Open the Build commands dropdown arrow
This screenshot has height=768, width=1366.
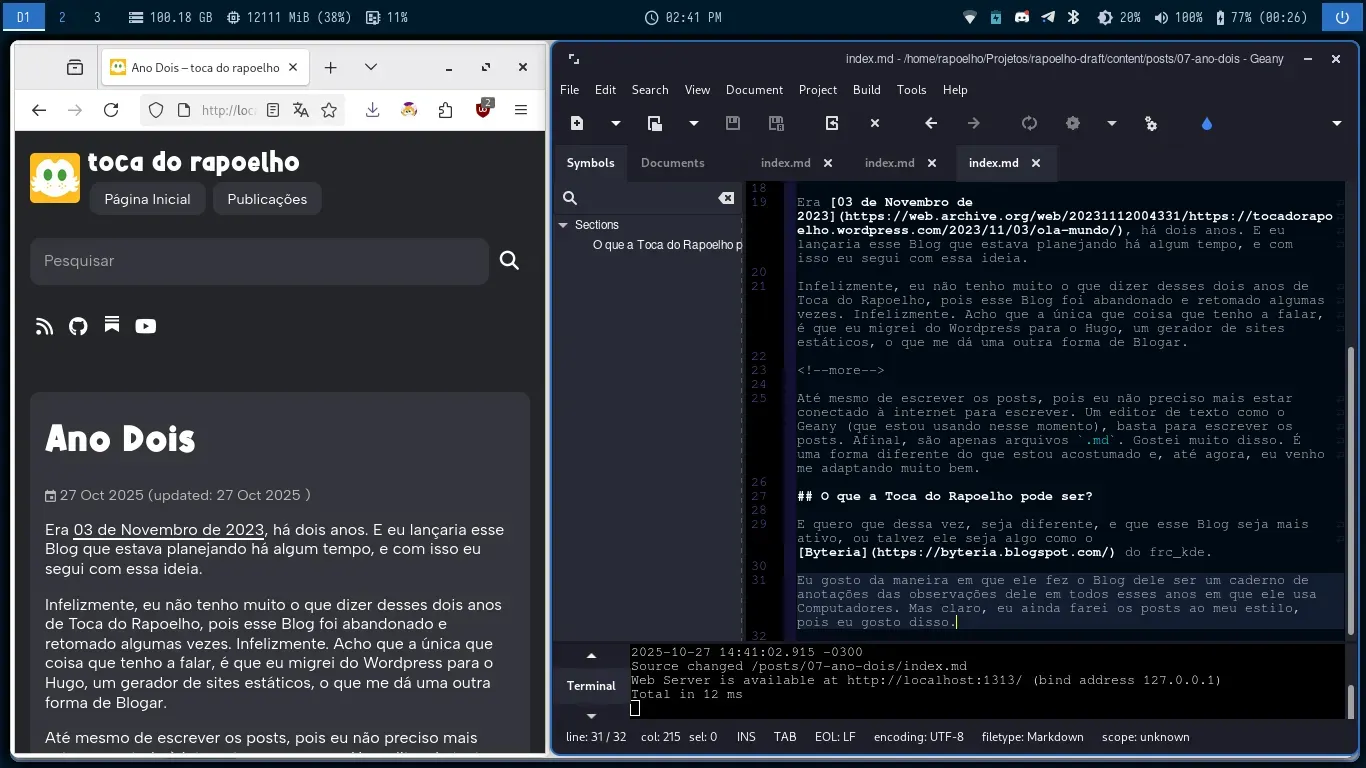pos(1112,123)
